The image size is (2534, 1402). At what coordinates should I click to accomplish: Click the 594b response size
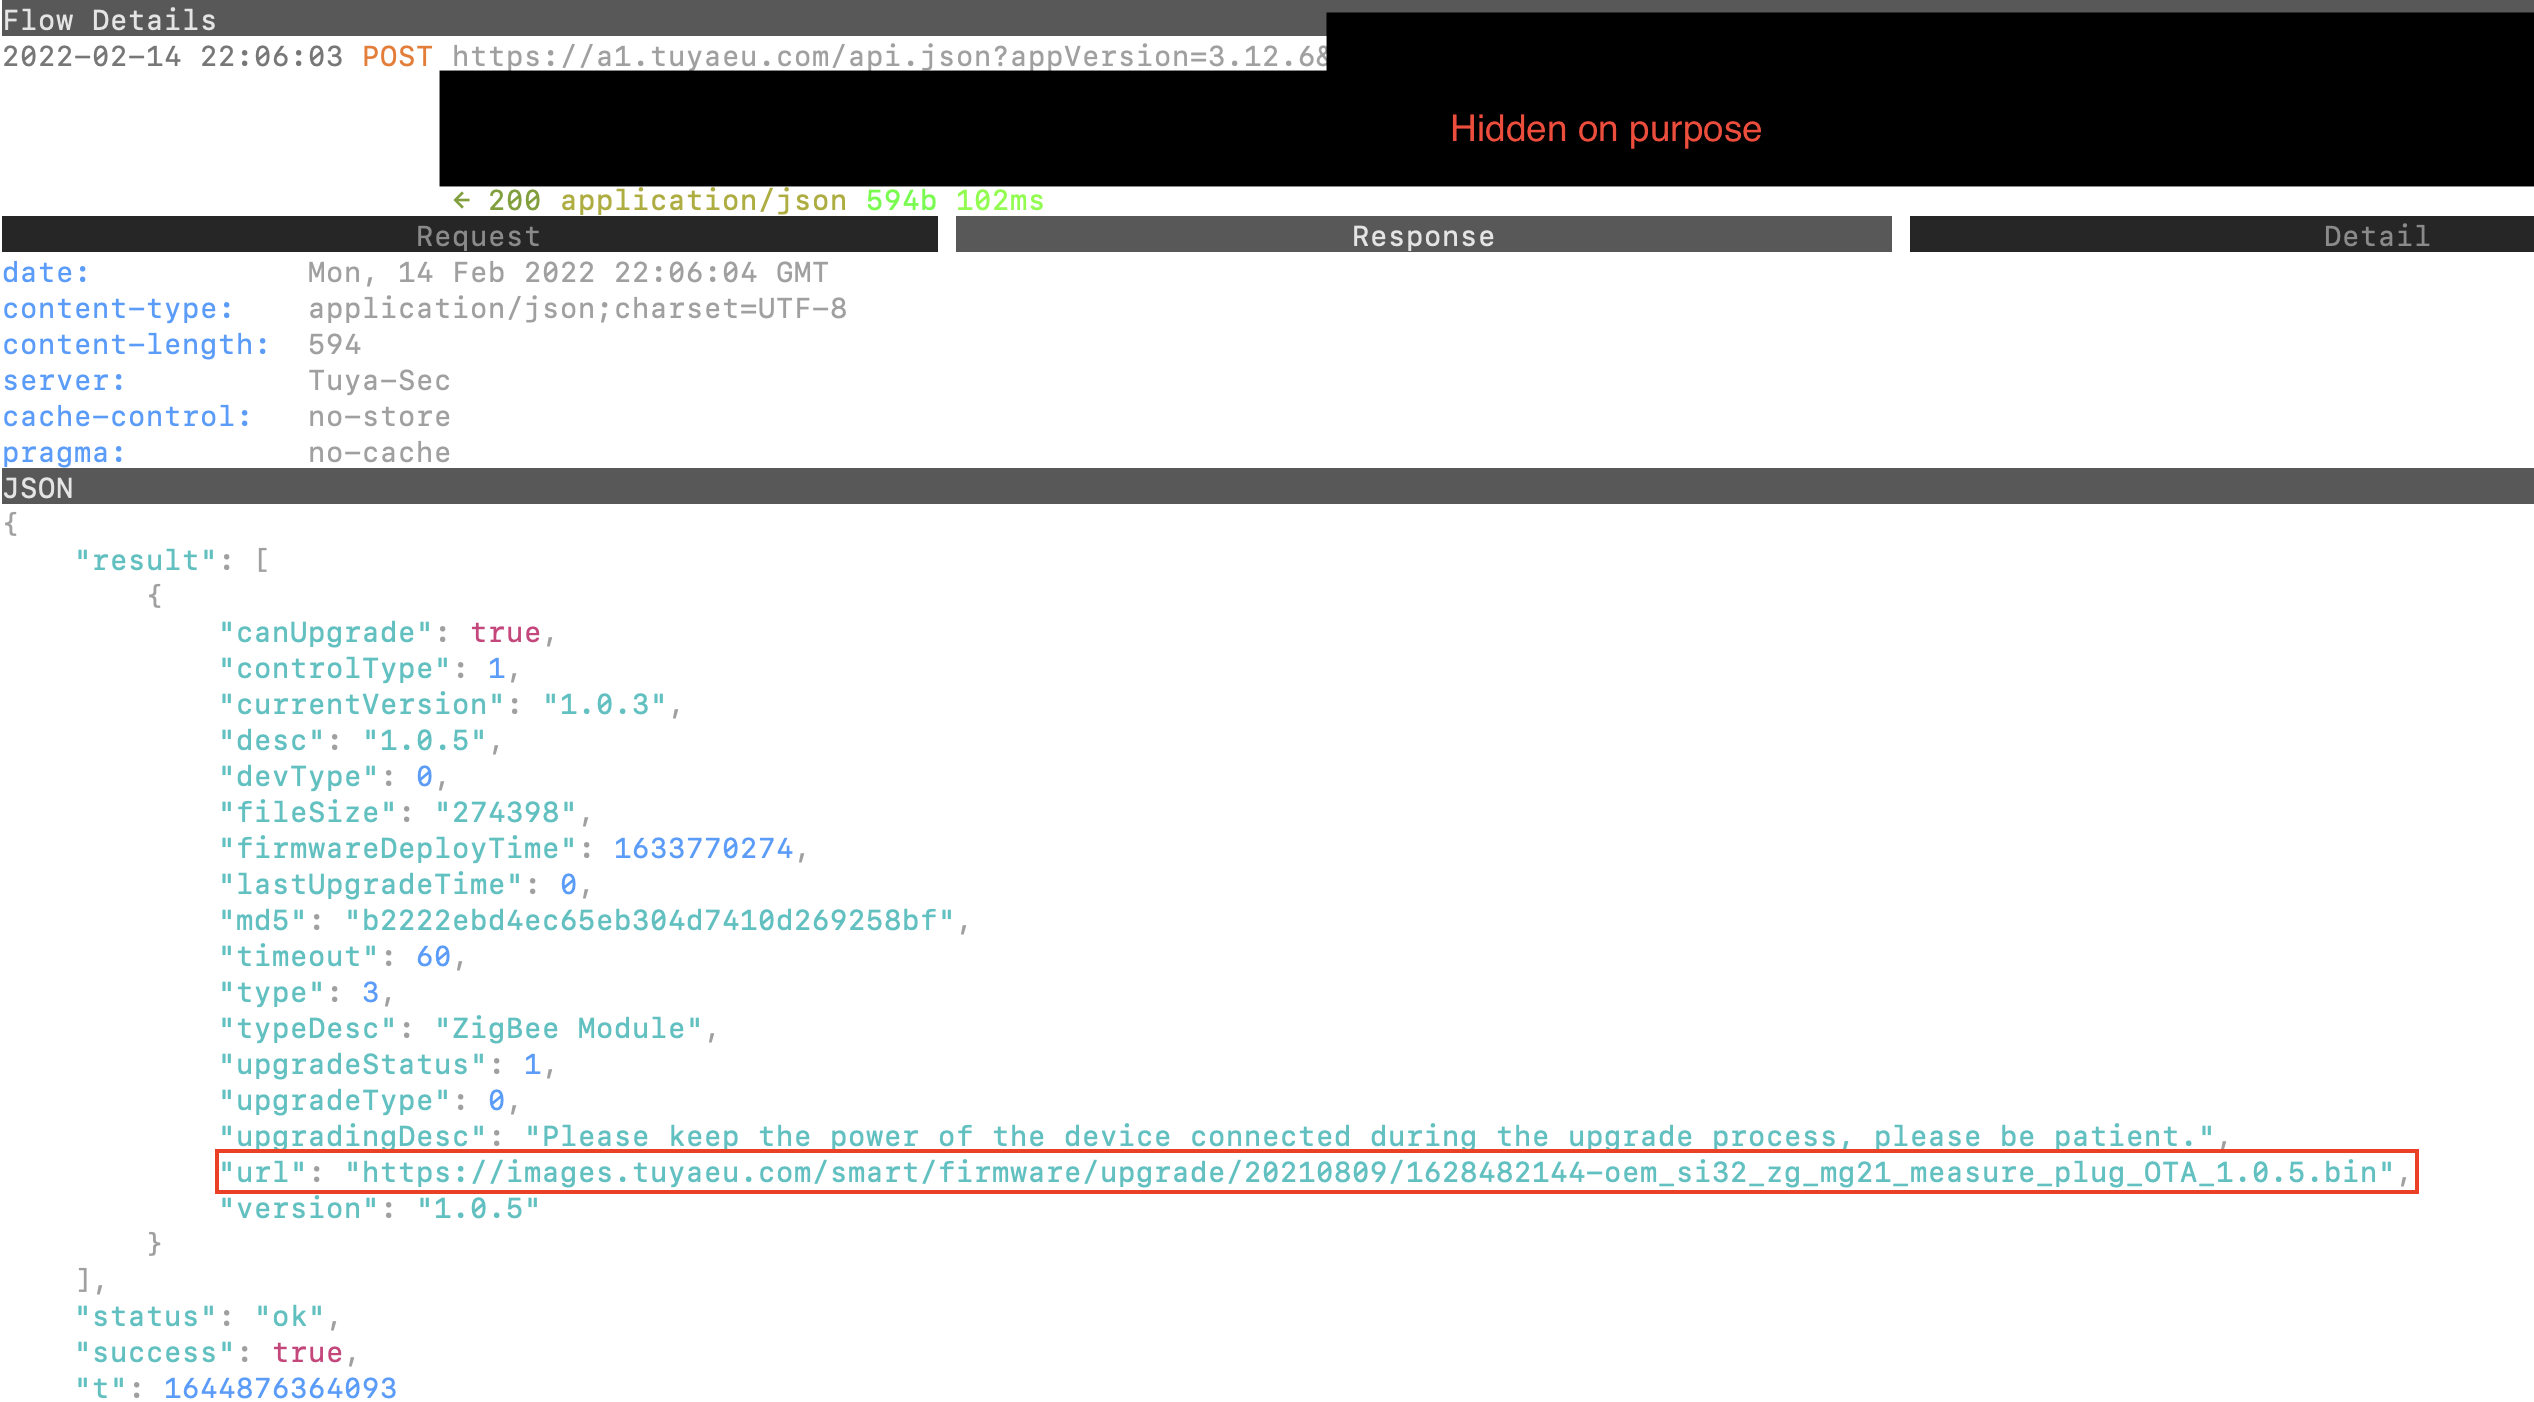(901, 200)
